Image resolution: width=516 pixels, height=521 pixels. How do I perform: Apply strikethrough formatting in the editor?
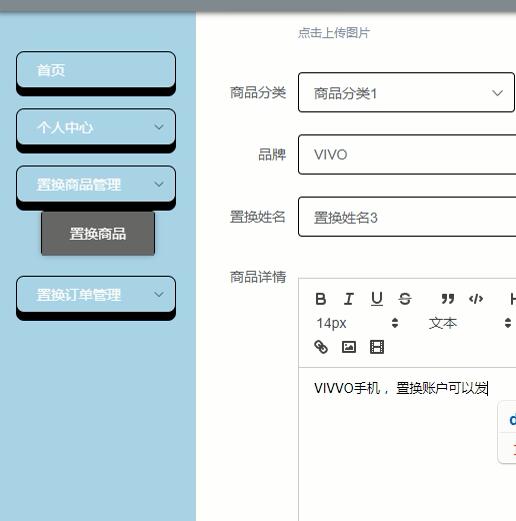pyautogui.click(x=405, y=299)
